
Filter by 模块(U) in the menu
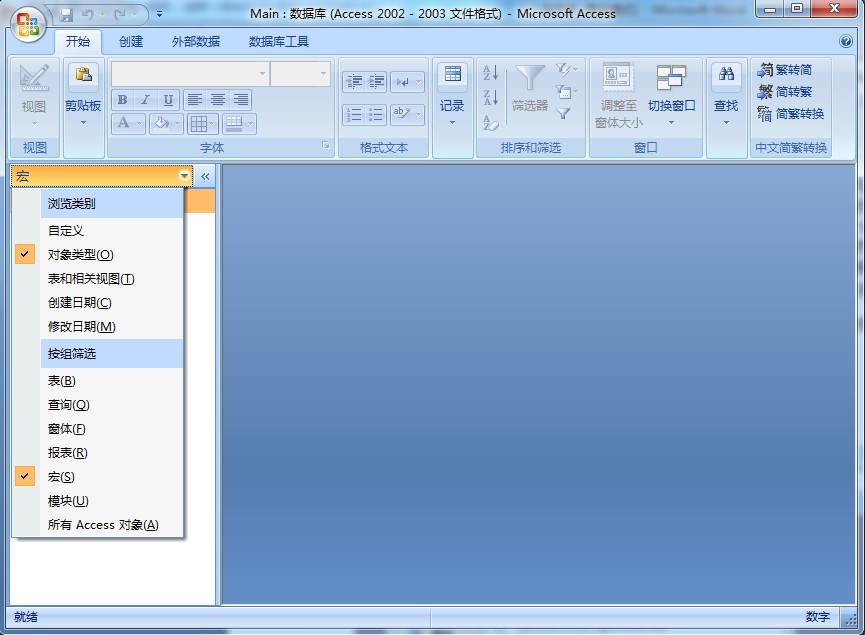click(97, 501)
